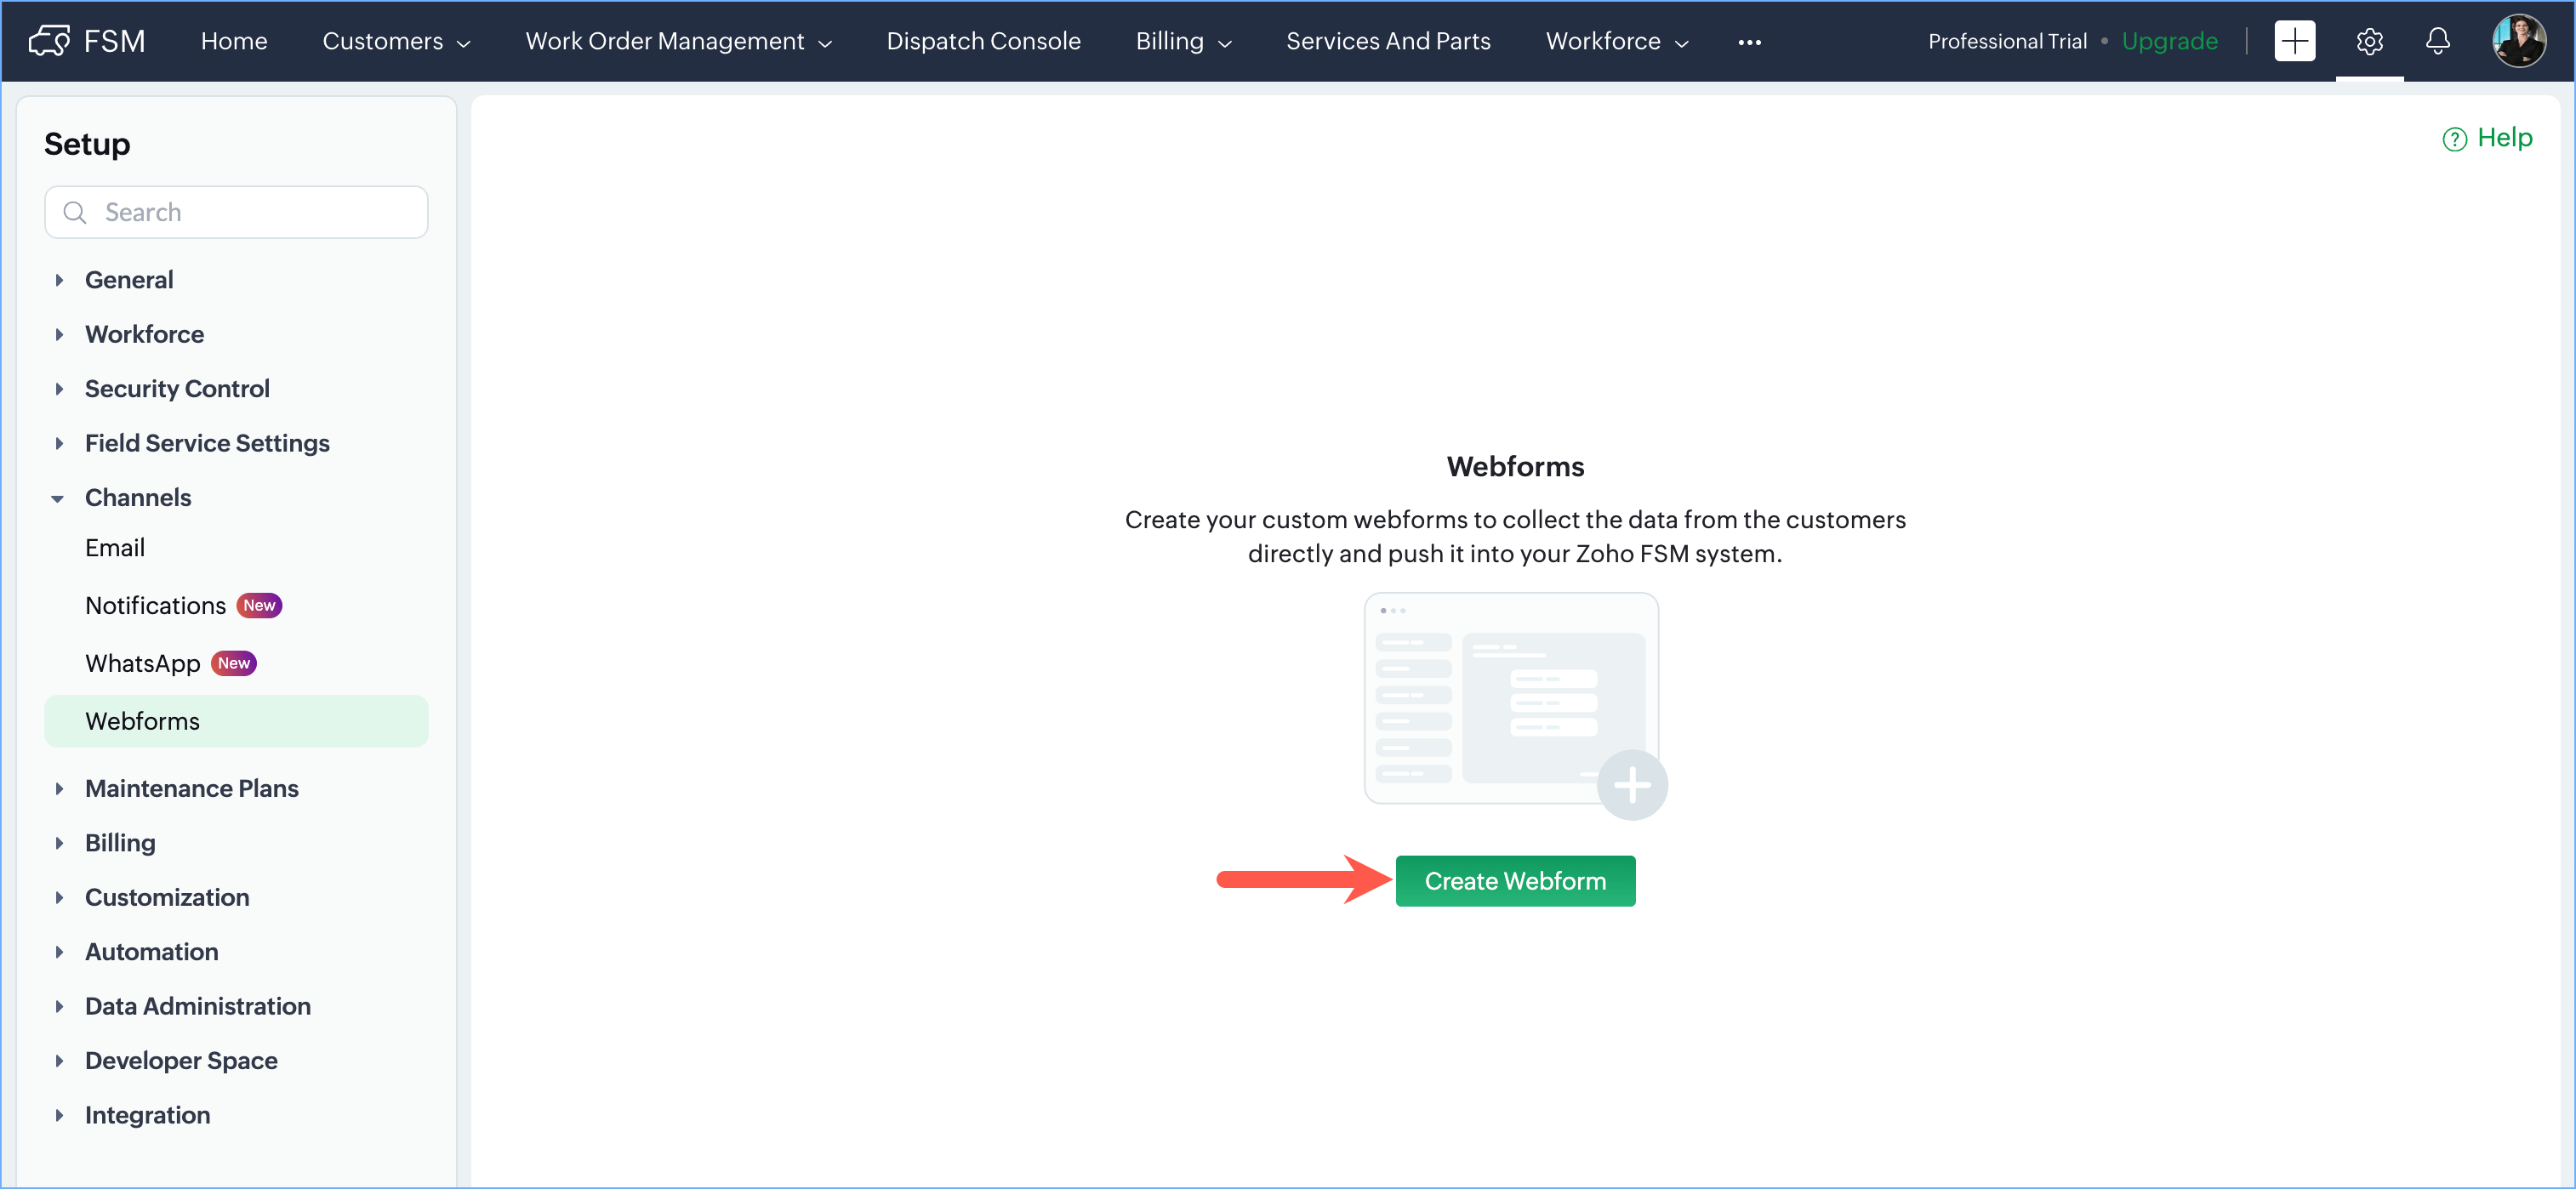The width and height of the screenshot is (2576, 1189).
Task: Click the Setup search field
Action: pyautogui.click(x=236, y=212)
